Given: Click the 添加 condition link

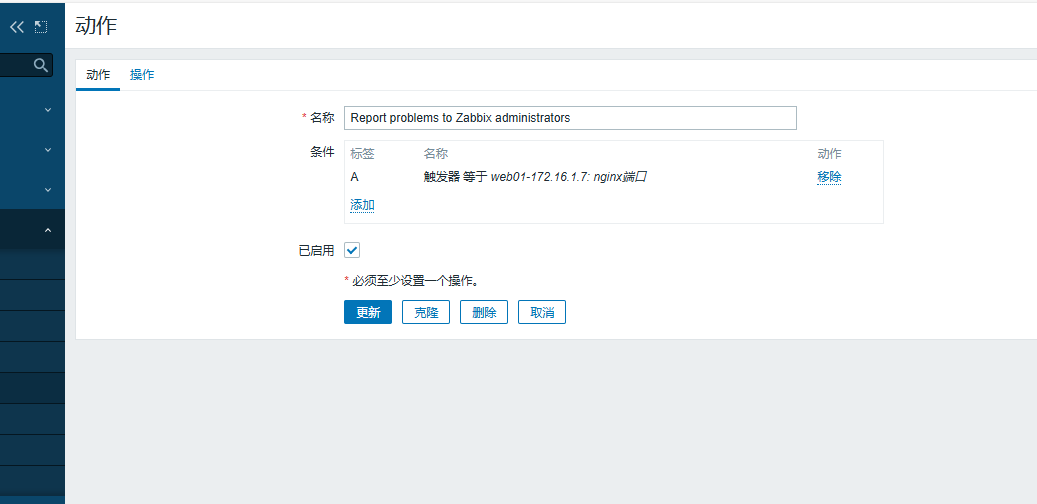Looking at the screenshot, I should [362, 205].
